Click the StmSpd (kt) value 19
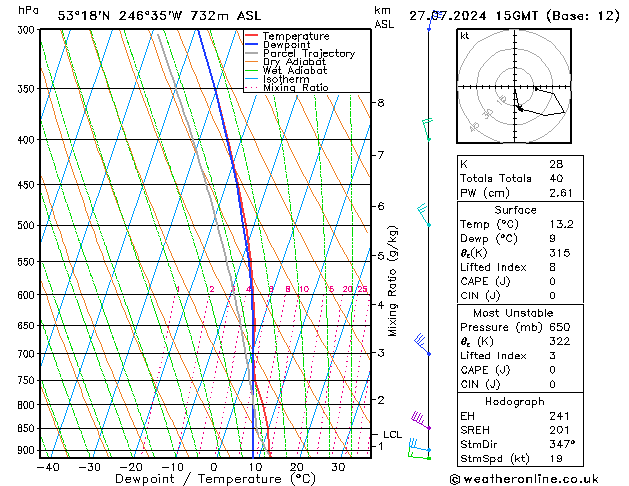 tap(556, 458)
